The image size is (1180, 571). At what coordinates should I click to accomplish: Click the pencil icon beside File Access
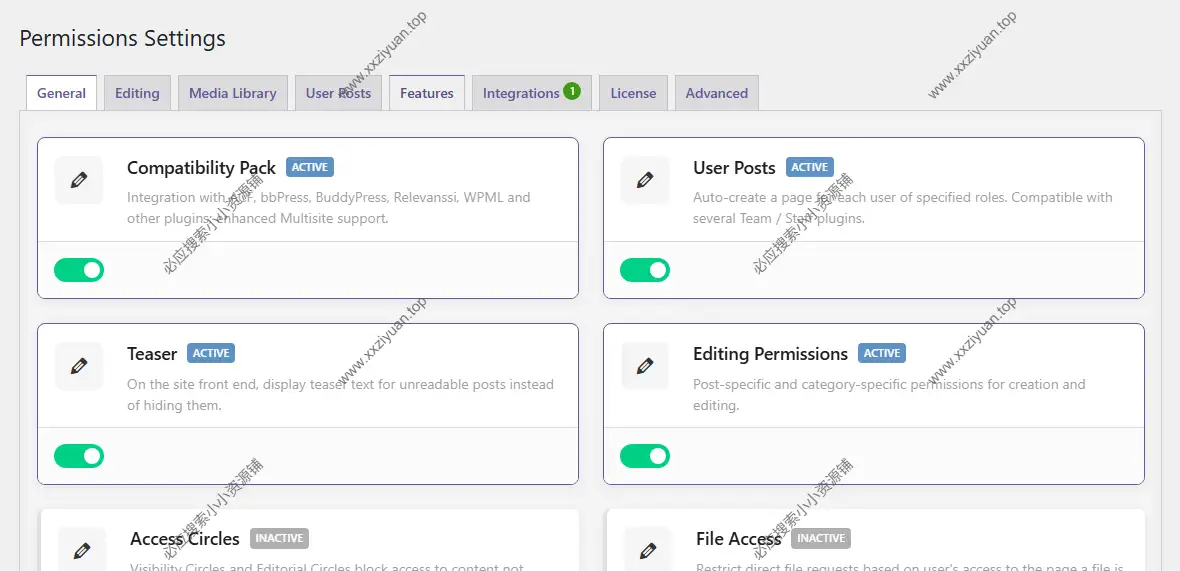pyautogui.click(x=648, y=551)
